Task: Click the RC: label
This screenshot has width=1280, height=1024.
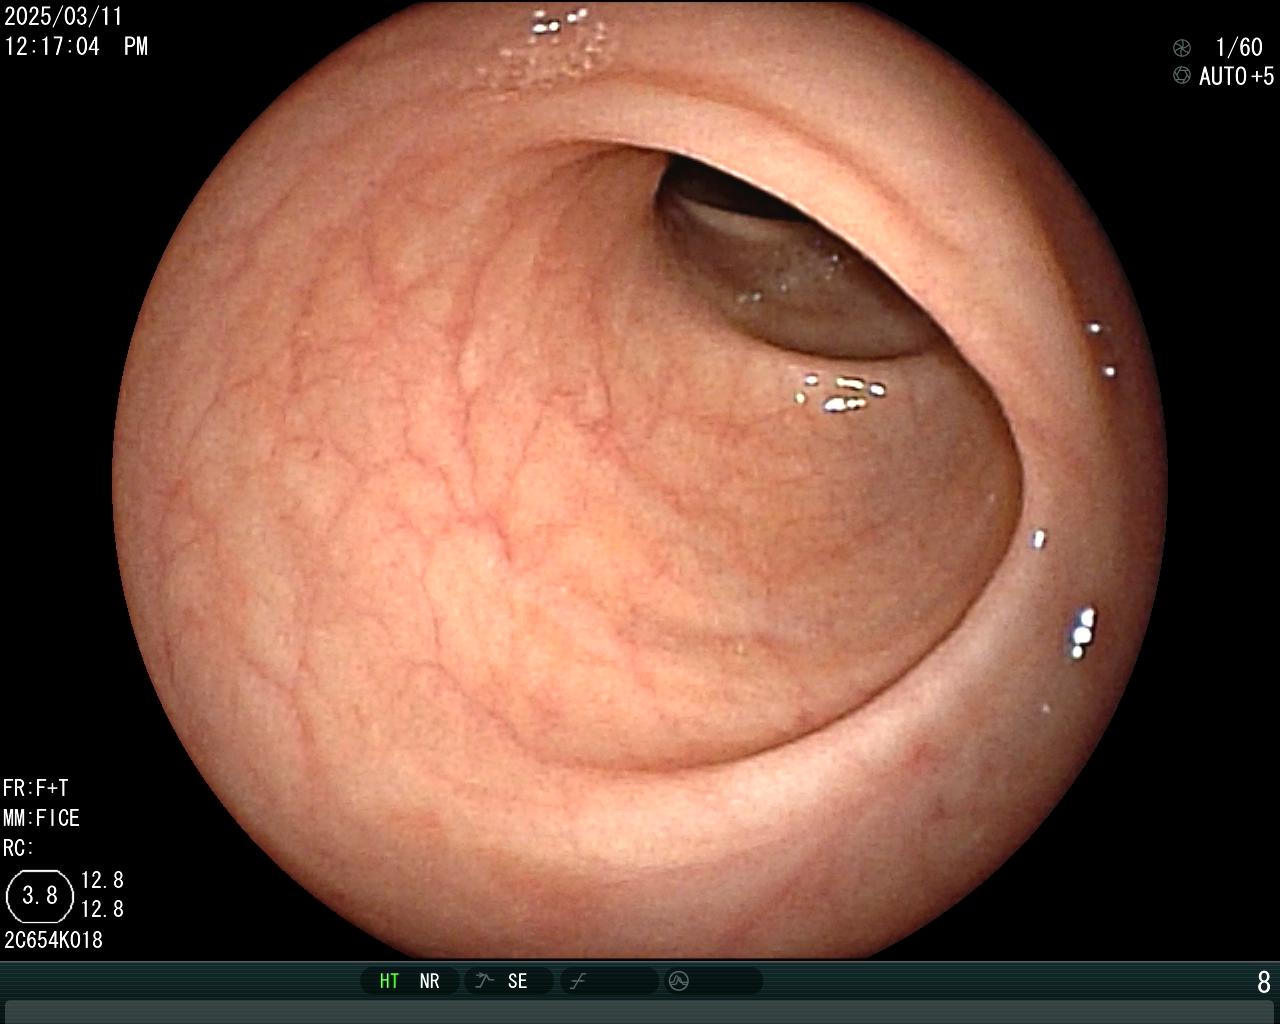Action: [19, 848]
